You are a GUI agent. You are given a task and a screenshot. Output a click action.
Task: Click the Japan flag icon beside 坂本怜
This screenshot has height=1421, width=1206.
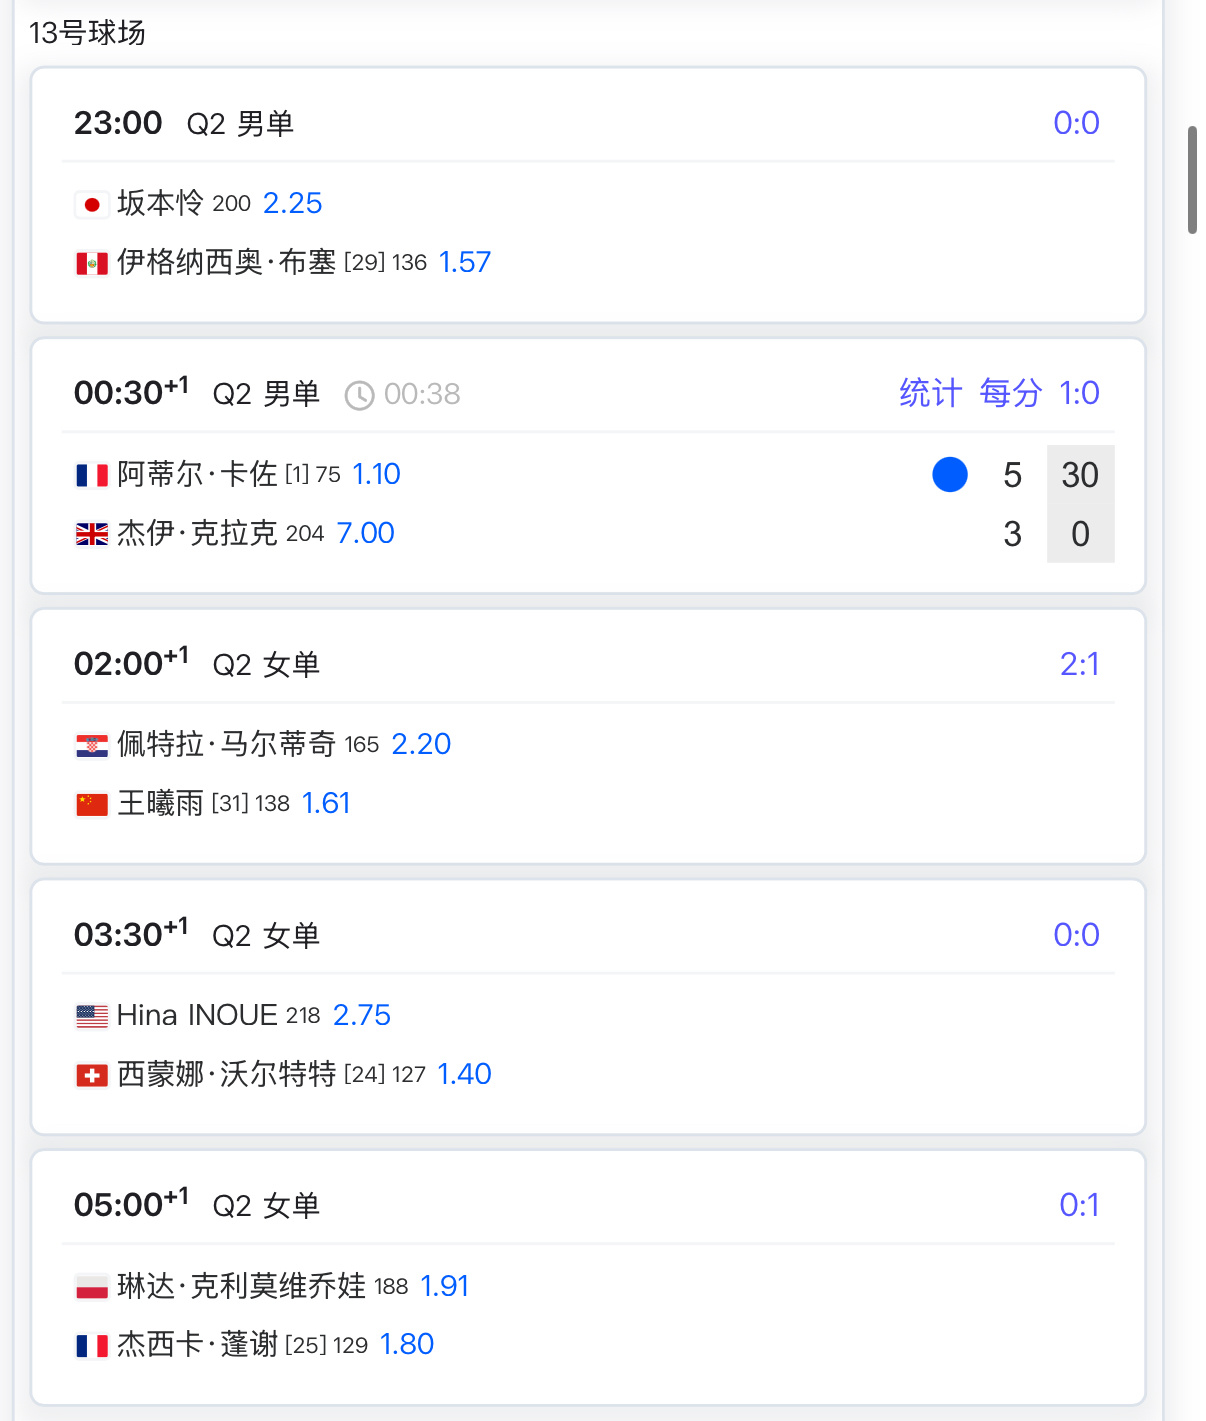pyautogui.click(x=92, y=205)
